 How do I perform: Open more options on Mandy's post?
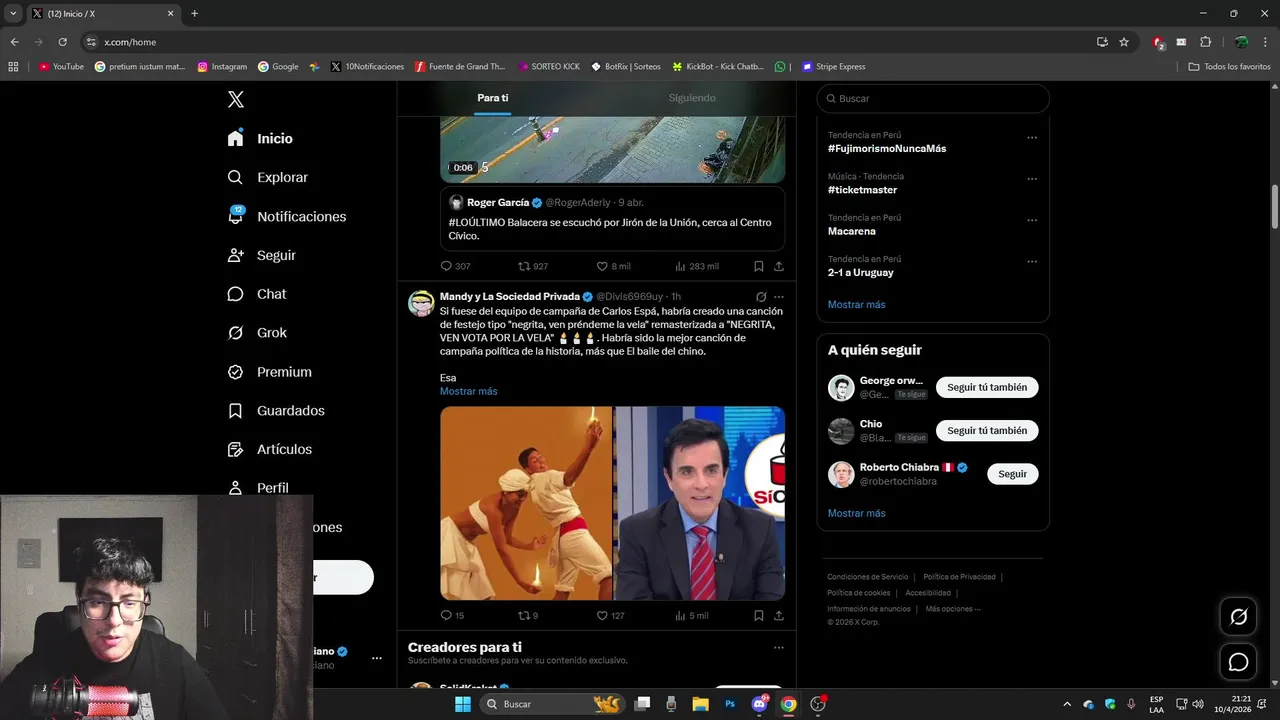(779, 297)
